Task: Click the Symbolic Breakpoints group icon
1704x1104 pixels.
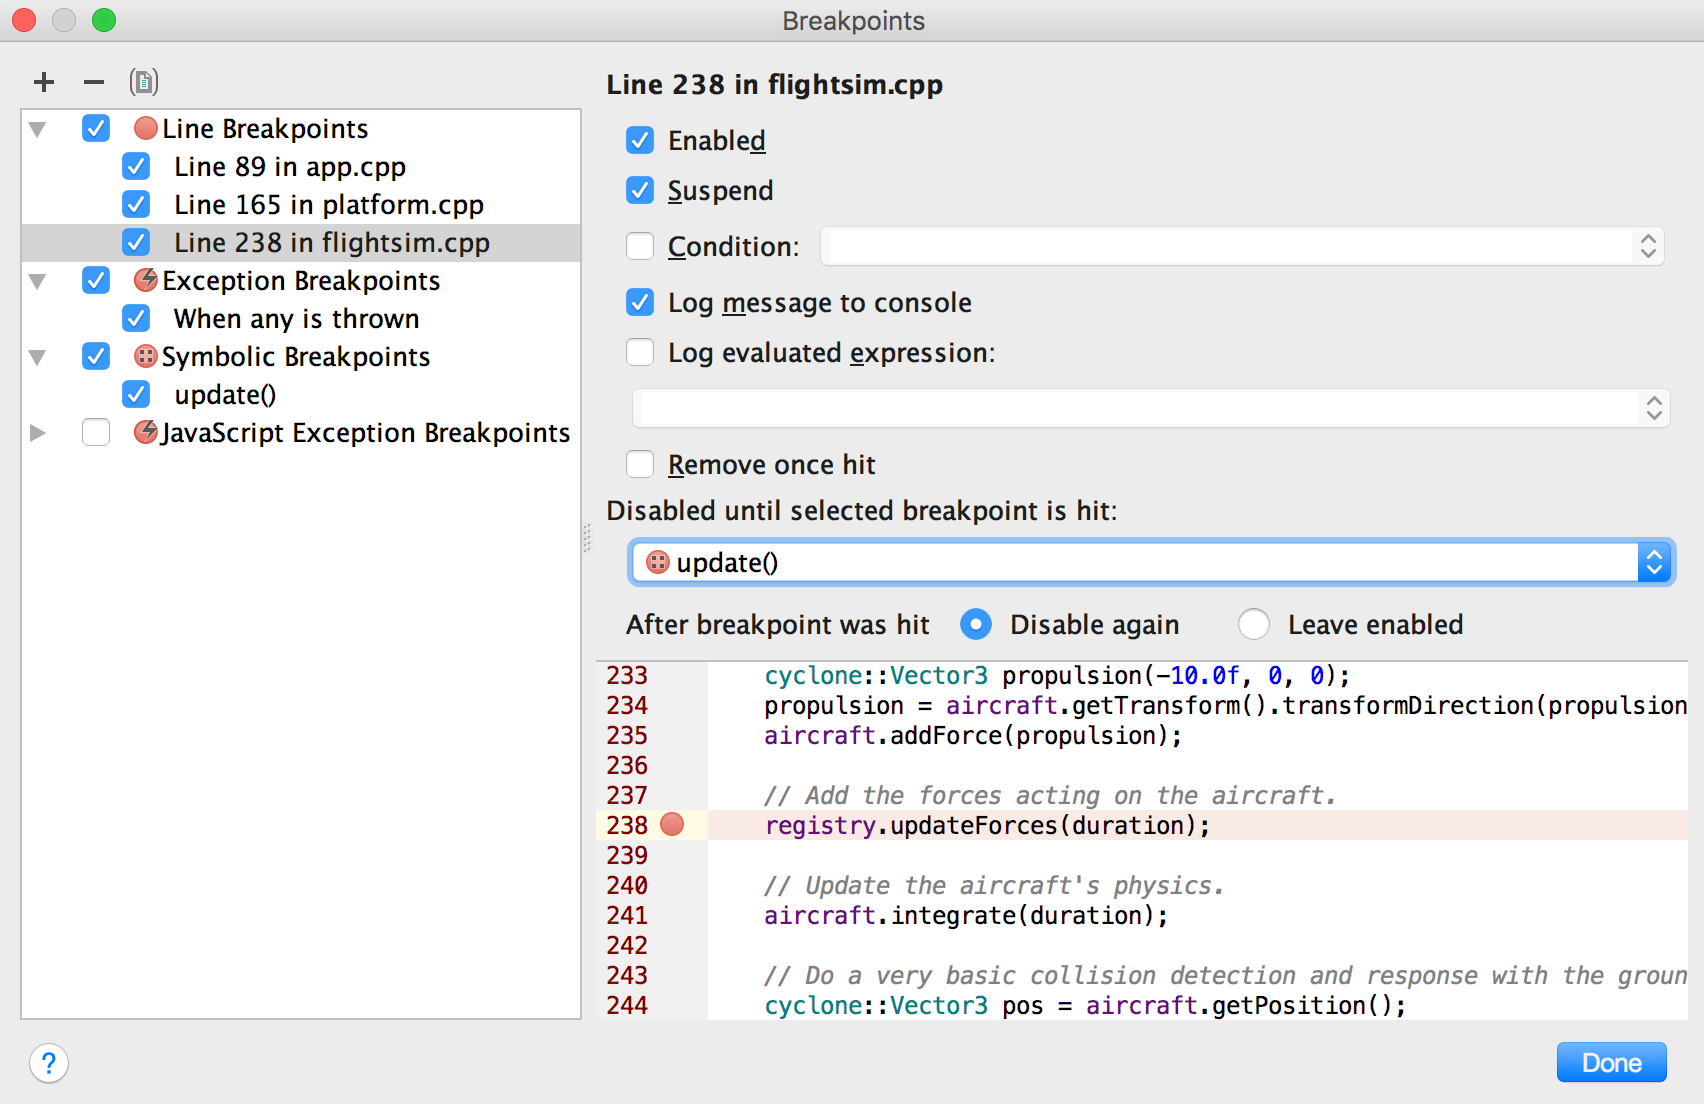Action: point(146,356)
